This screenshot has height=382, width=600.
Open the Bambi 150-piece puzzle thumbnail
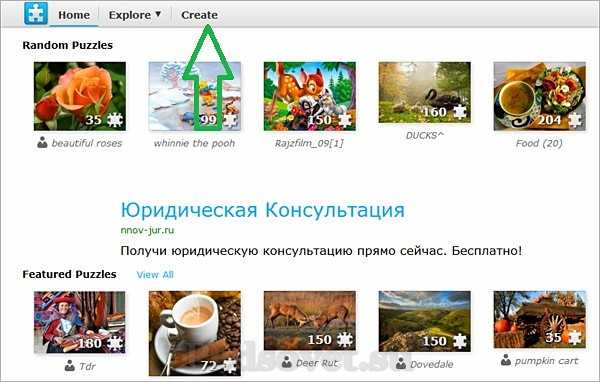[x=310, y=96]
